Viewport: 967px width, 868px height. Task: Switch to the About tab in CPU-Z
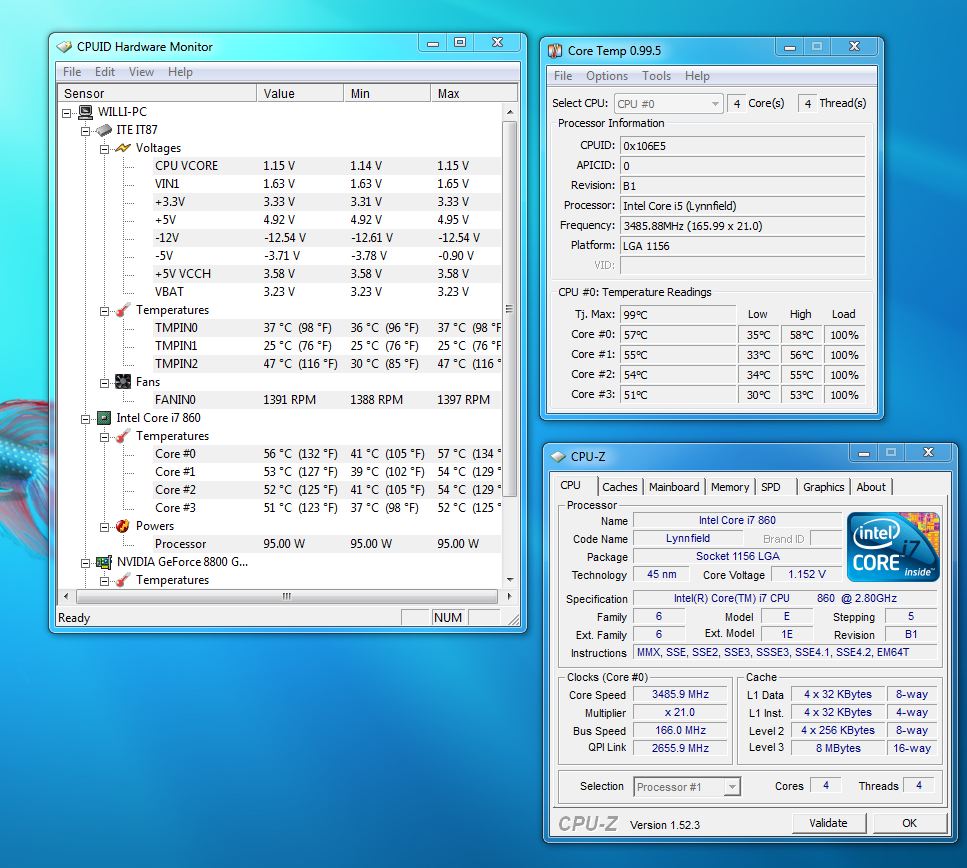[871, 487]
